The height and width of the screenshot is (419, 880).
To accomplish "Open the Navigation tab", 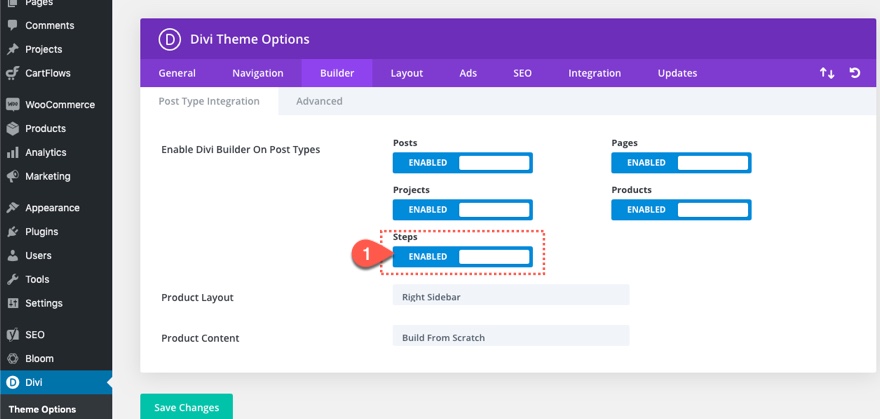I will tap(258, 73).
